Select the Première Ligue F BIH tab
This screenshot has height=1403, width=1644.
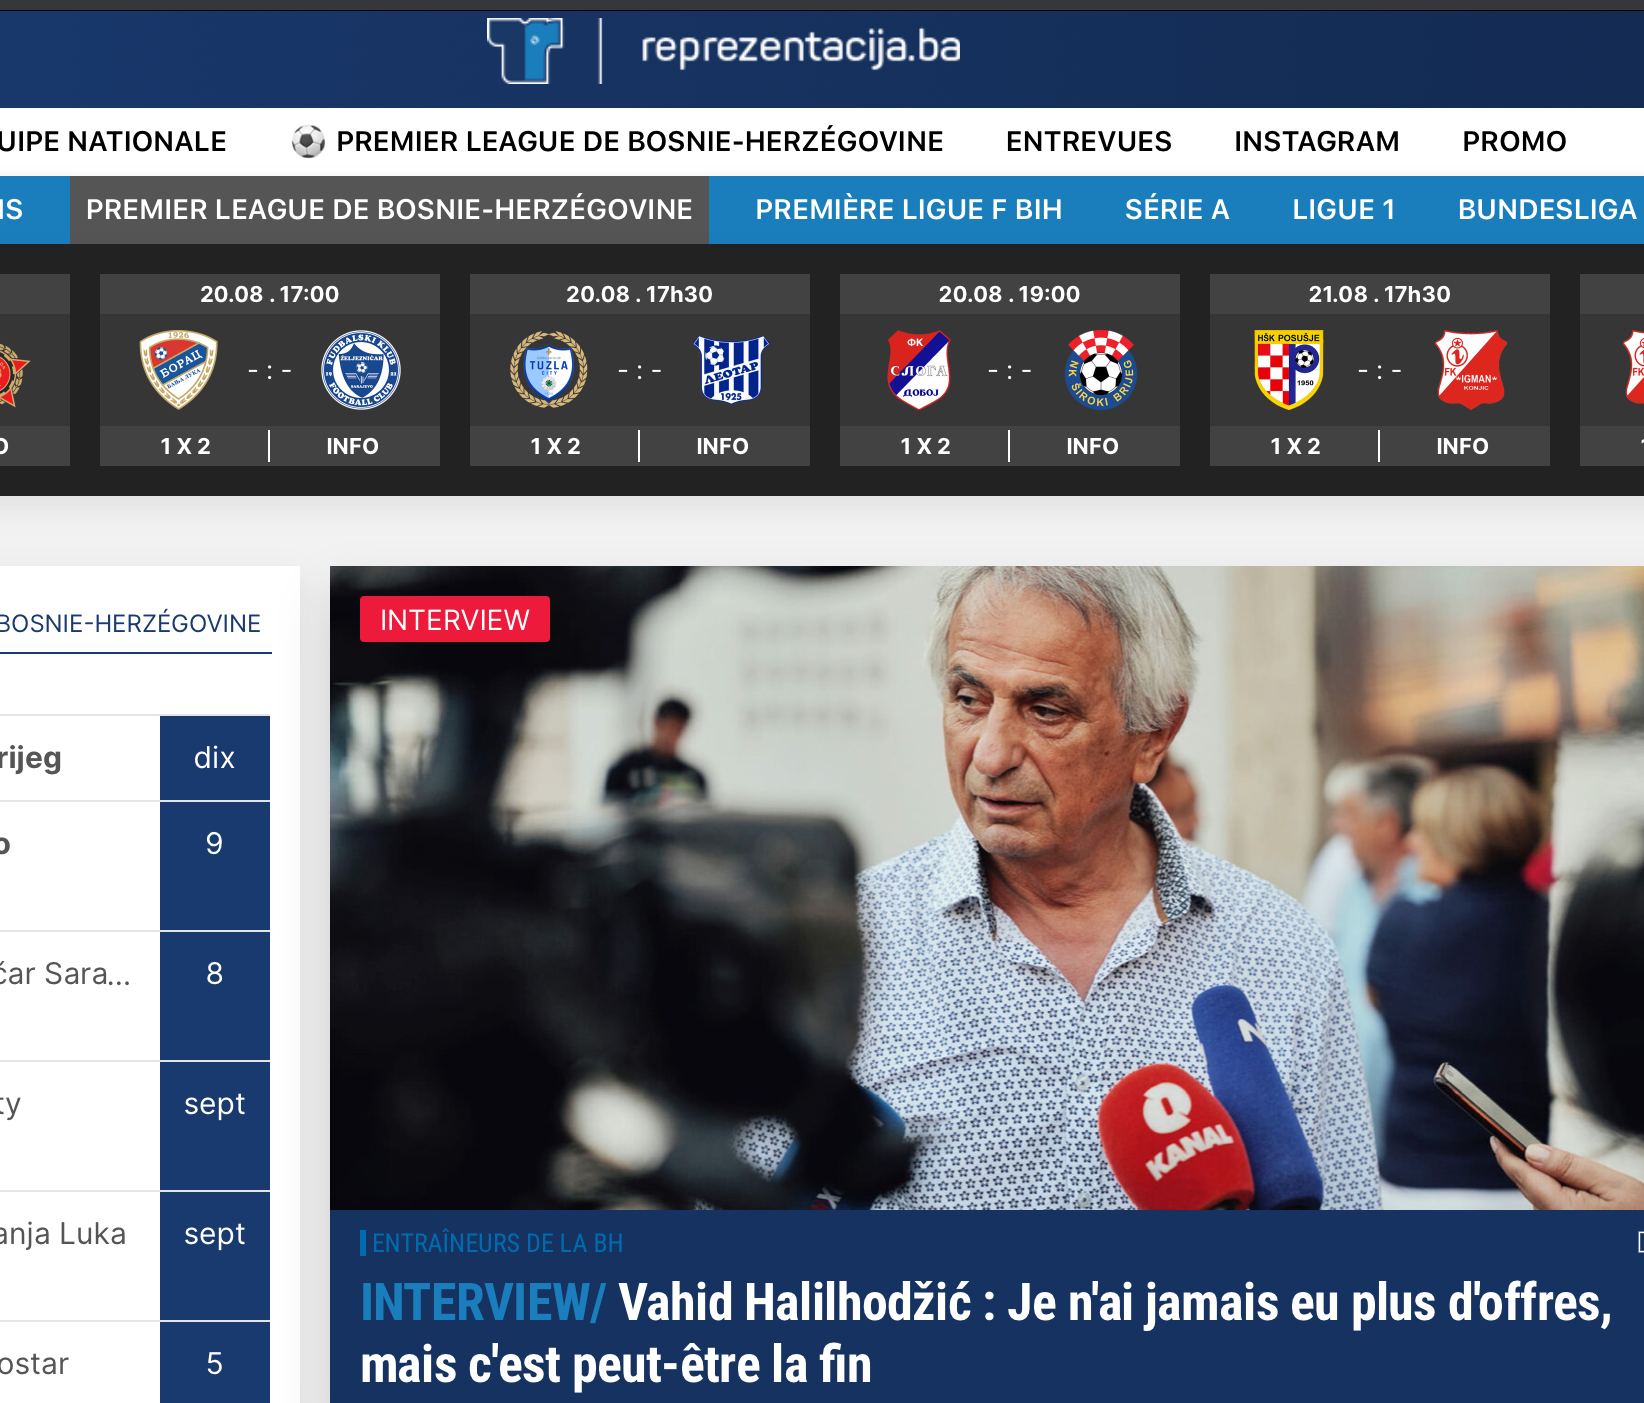(x=908, y=210)
